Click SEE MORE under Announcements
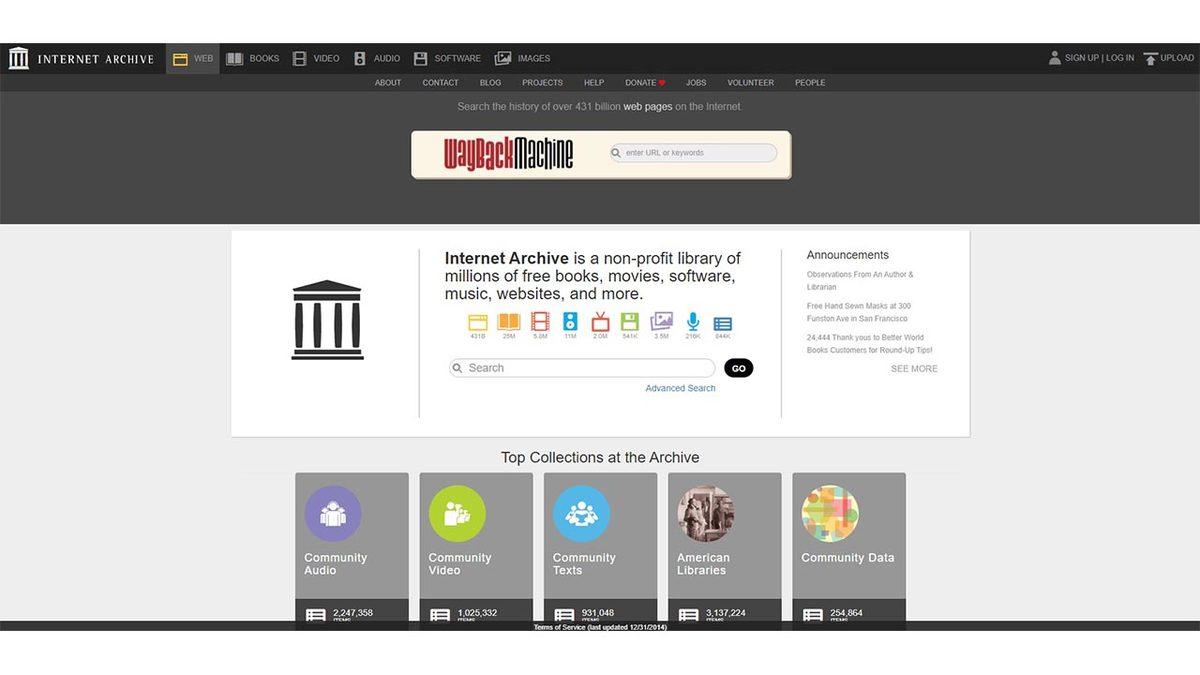1200x675 pixels. [913, 368]
